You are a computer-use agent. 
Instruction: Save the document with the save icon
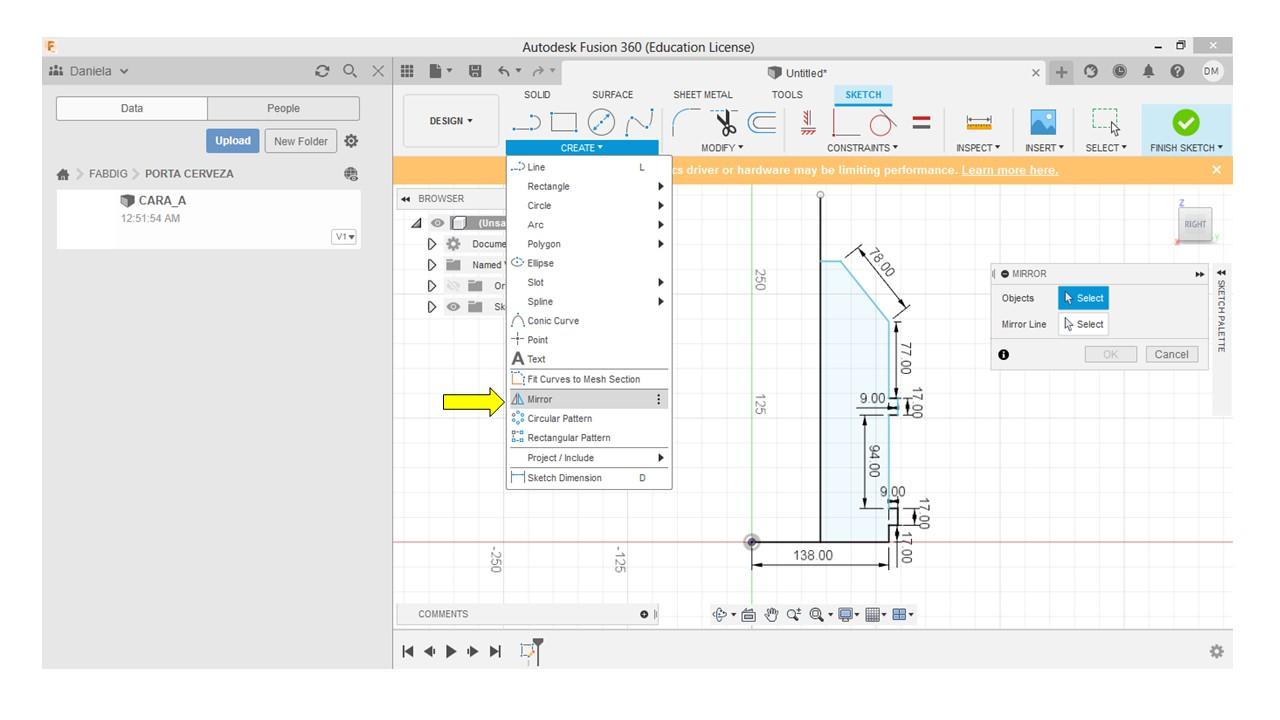tap(475, 71)
